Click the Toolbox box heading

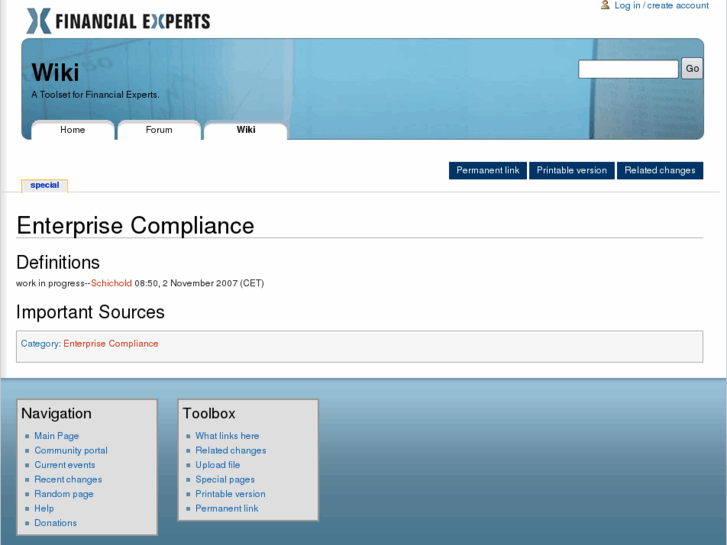click(209, 413)
